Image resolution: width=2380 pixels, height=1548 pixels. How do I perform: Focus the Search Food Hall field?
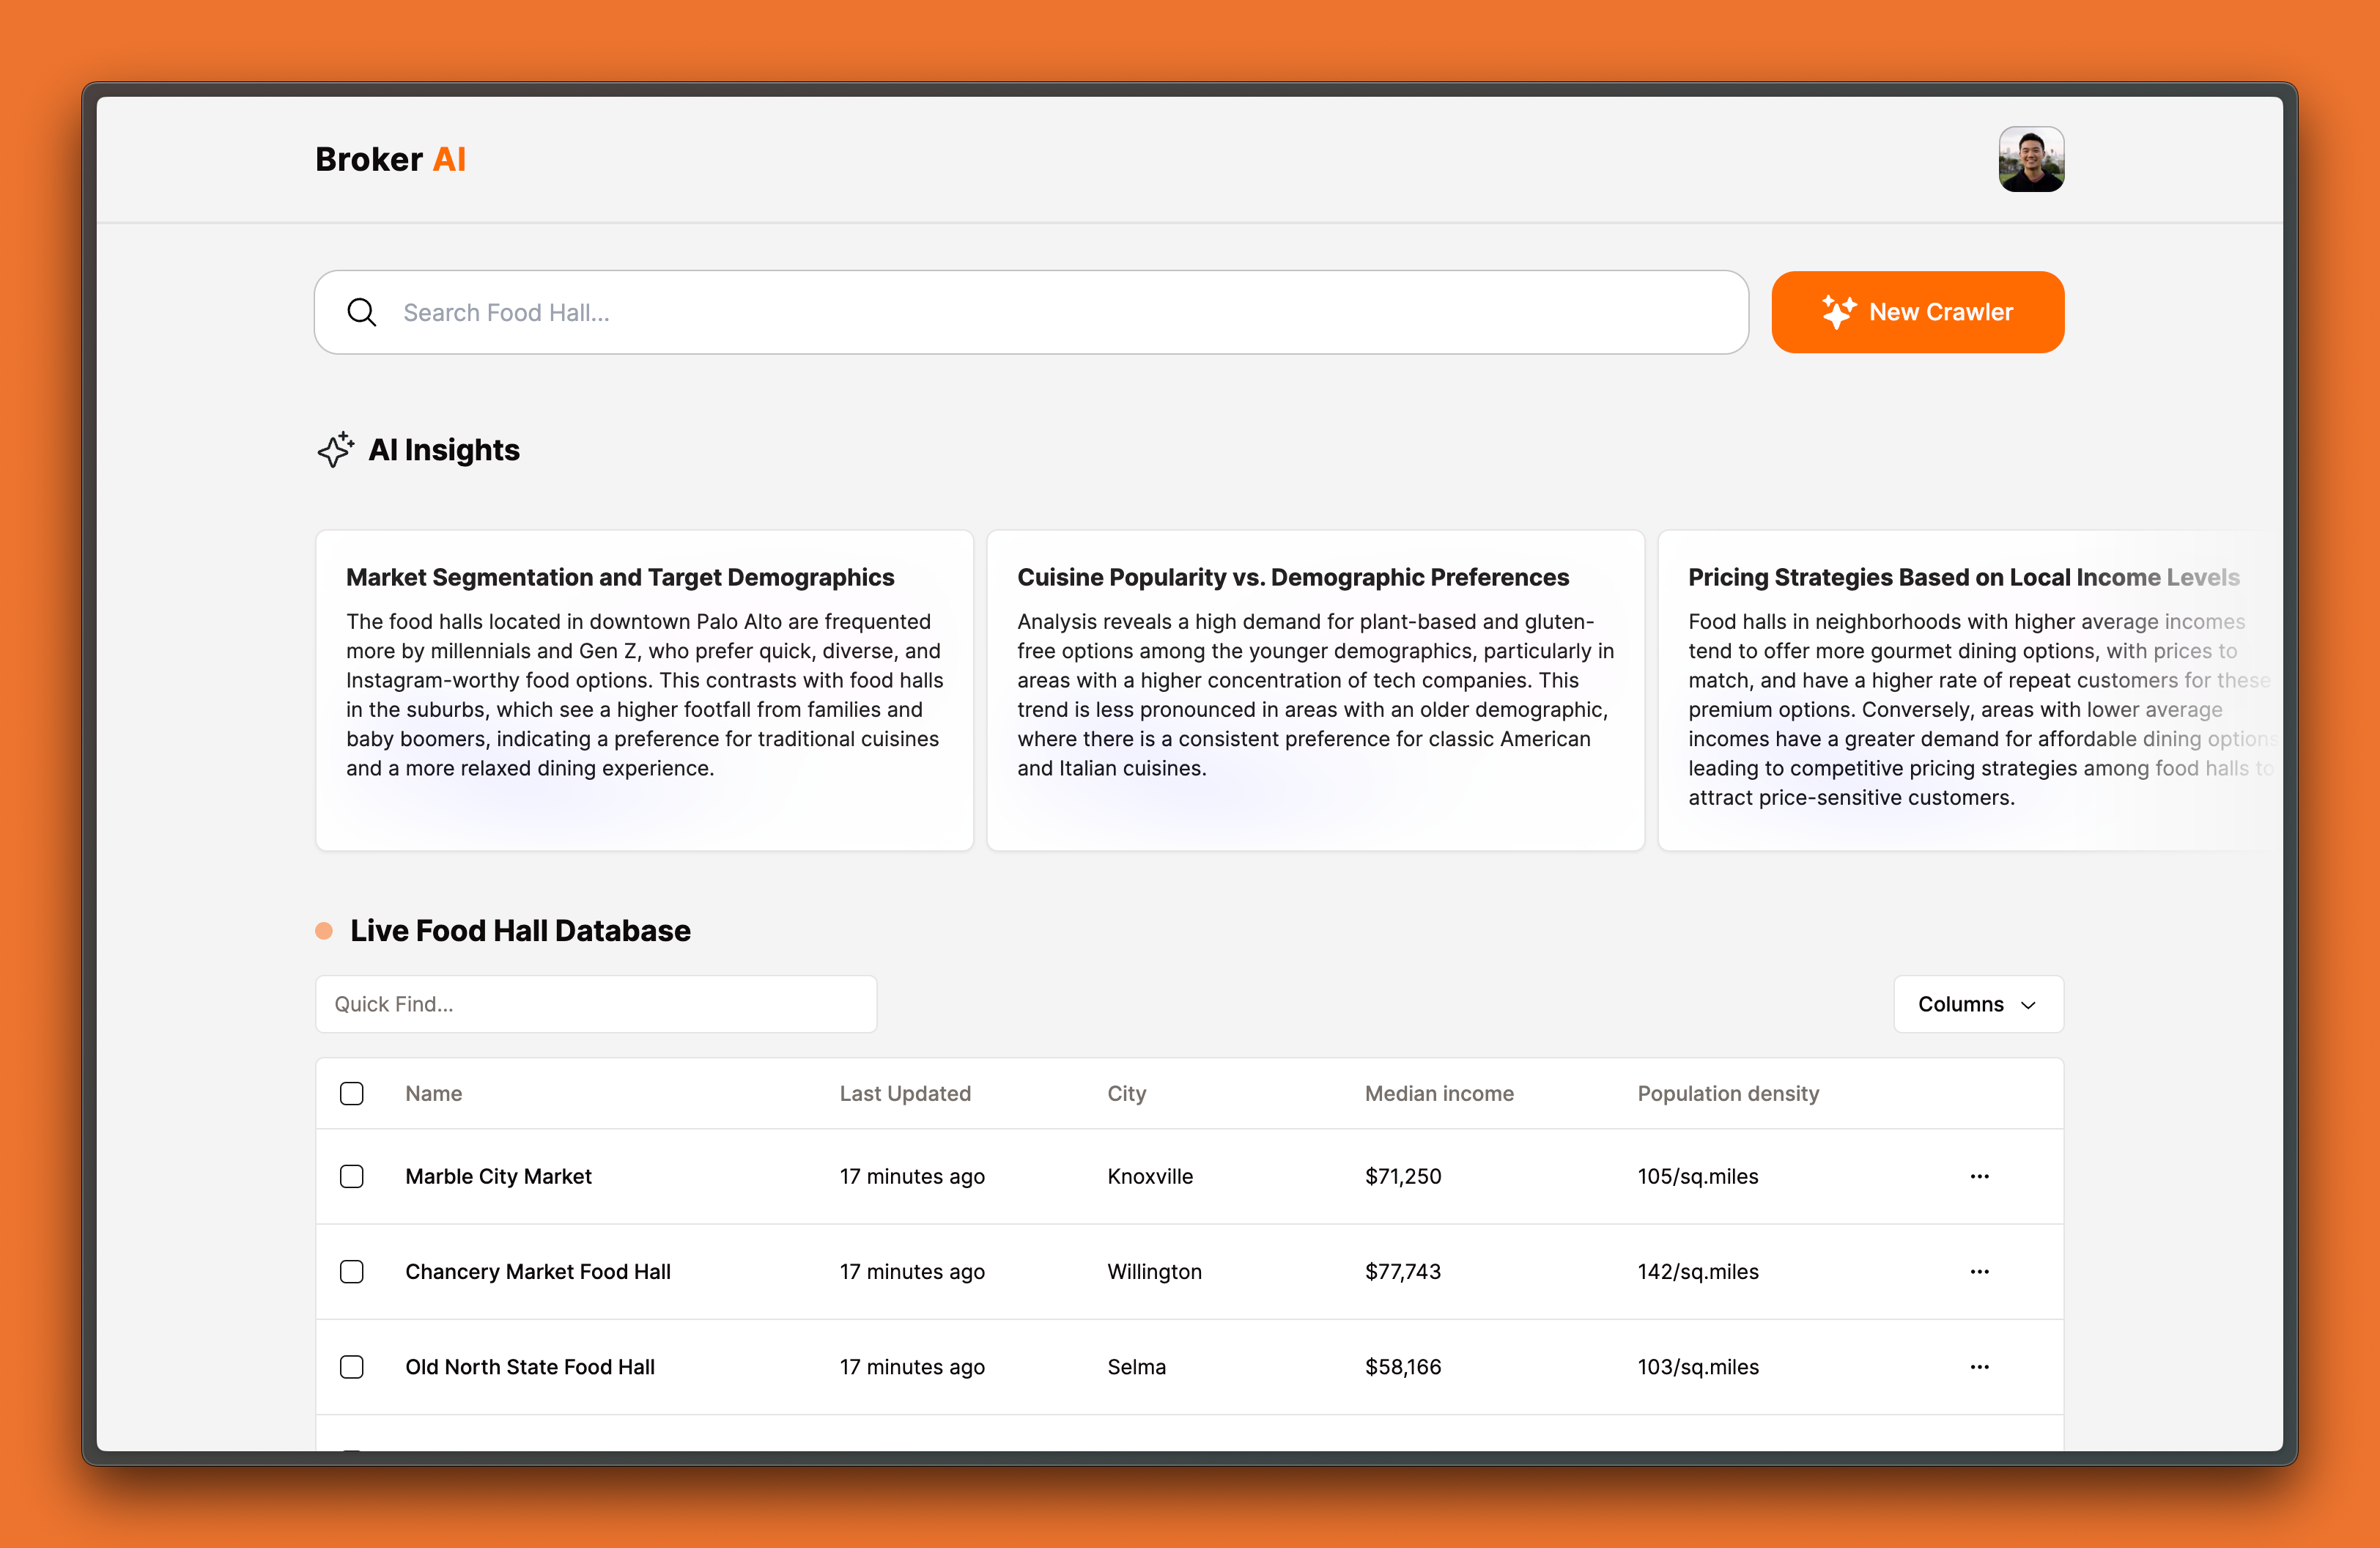pyautogui.click(x=1050, y=313)
